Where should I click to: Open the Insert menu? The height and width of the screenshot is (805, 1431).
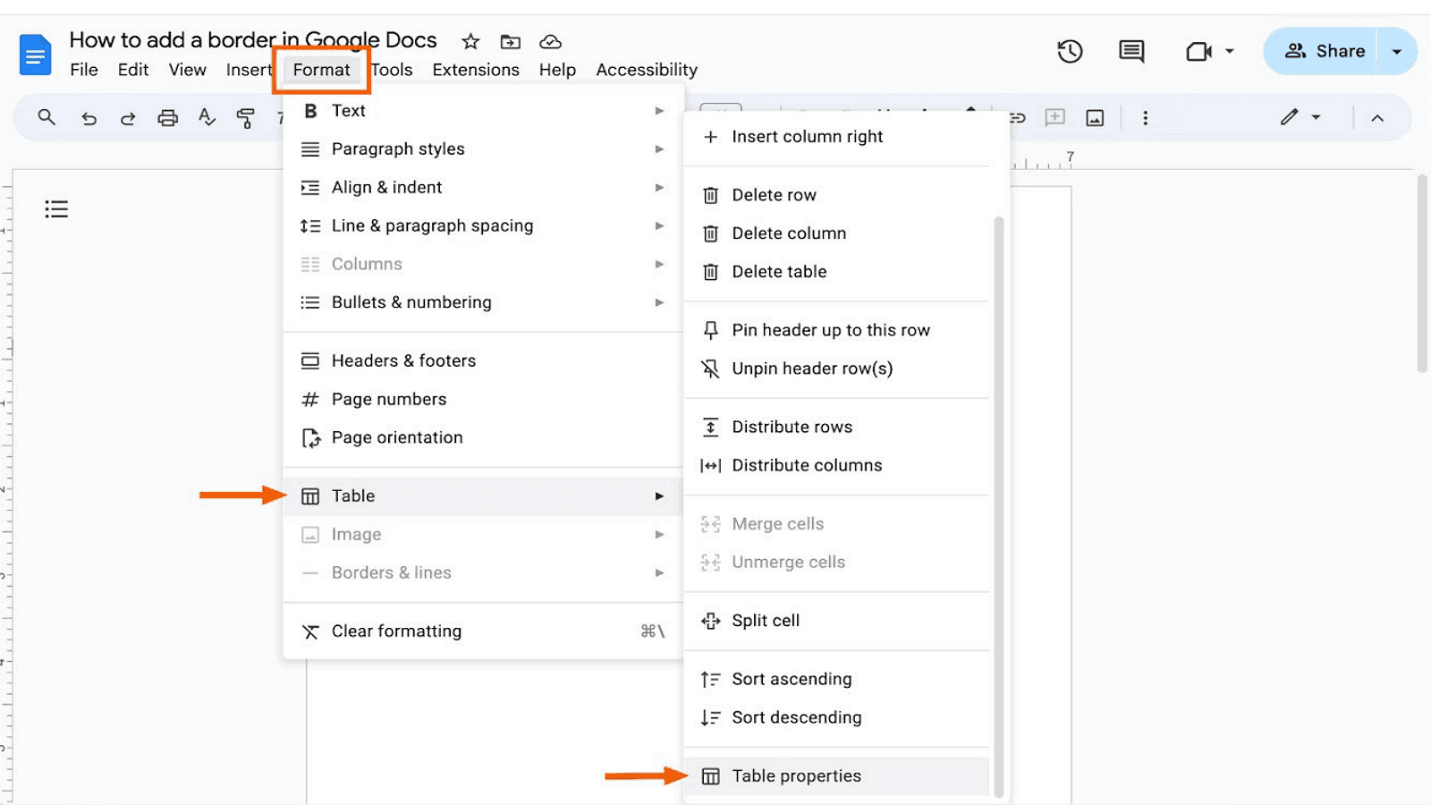coord(248,70)
